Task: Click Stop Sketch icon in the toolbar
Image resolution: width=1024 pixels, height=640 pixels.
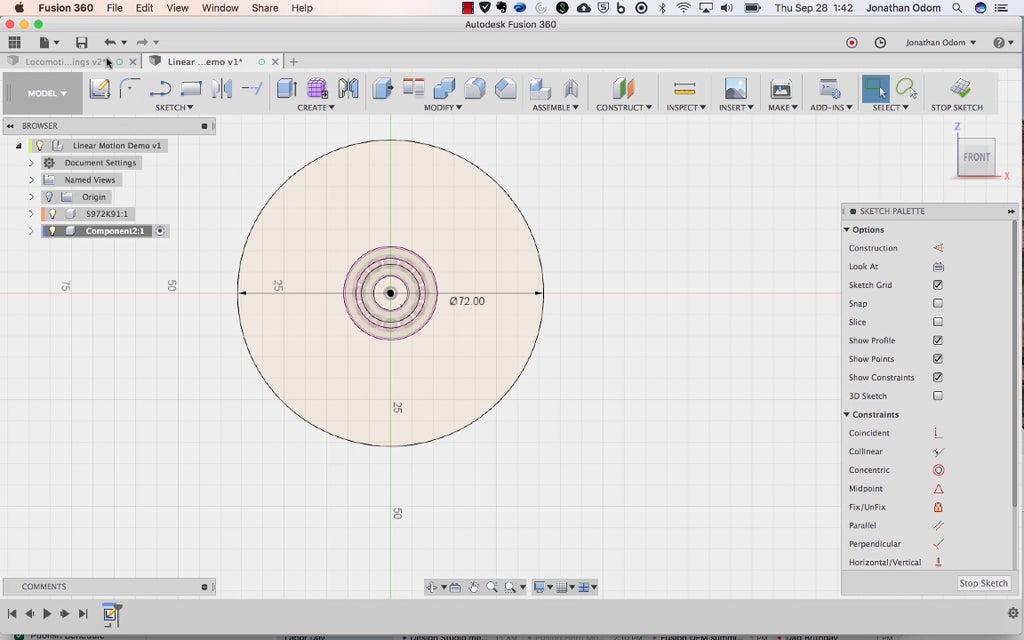Action: coord(960,88)
